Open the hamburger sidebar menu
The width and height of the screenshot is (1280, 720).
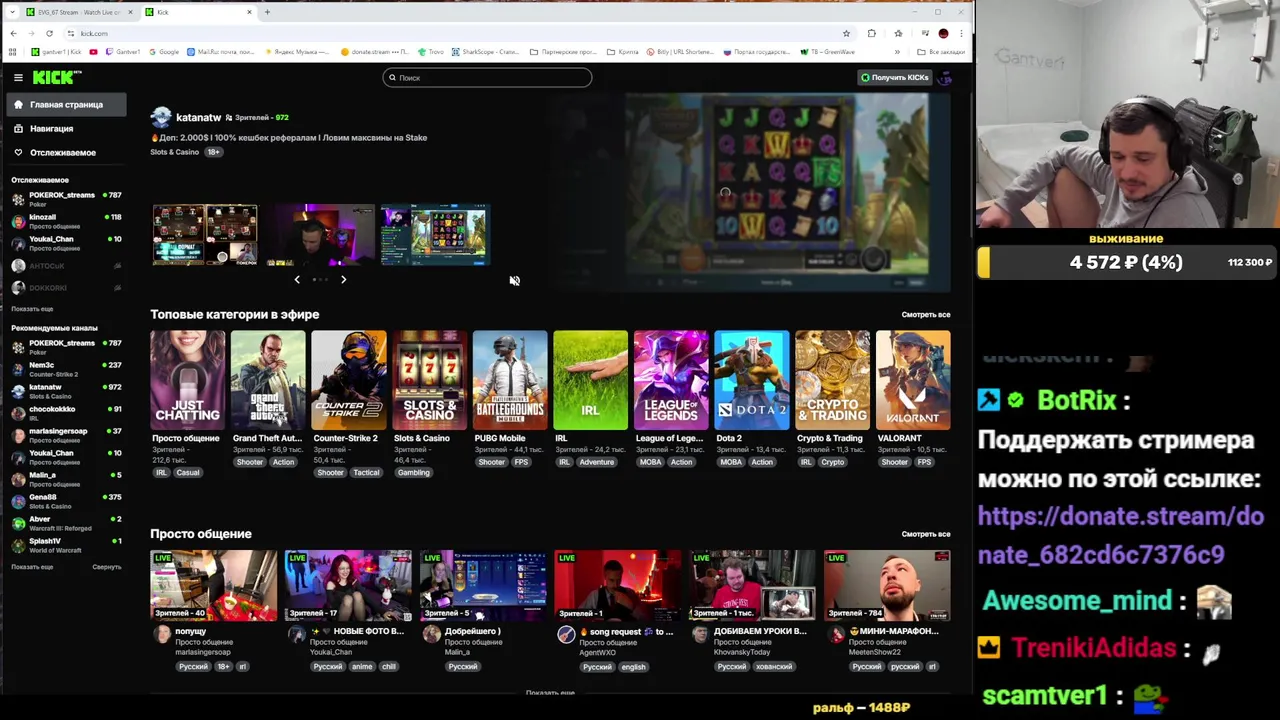pos(18,77)
